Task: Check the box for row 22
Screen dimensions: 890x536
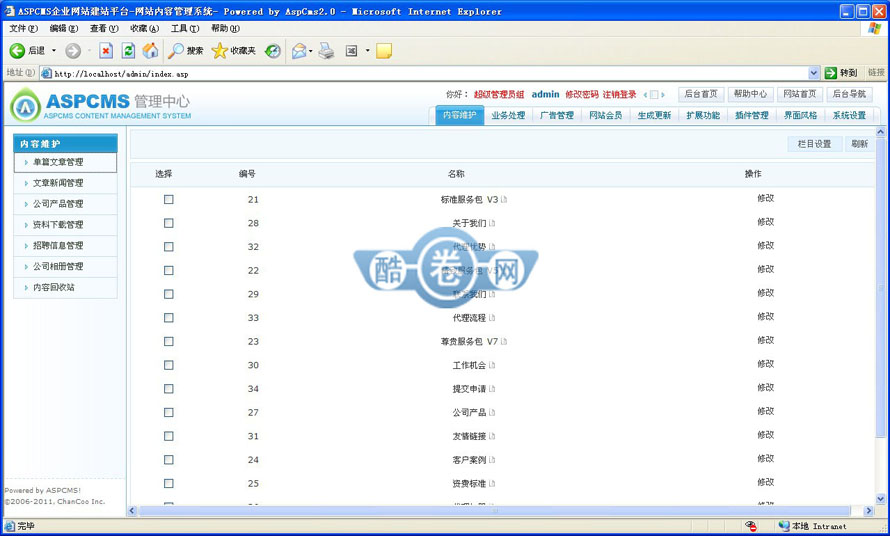Action: (169, 270)
